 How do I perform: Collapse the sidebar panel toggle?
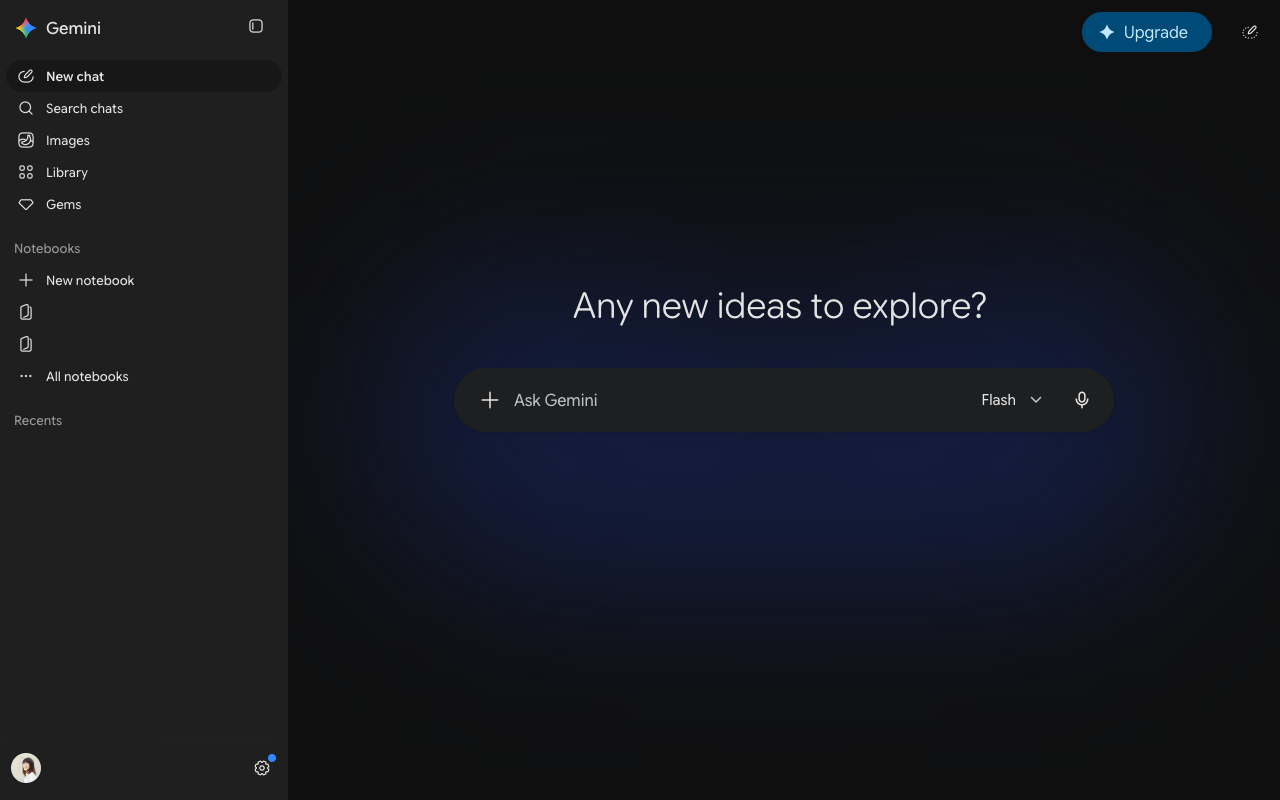tap(256, 27)
